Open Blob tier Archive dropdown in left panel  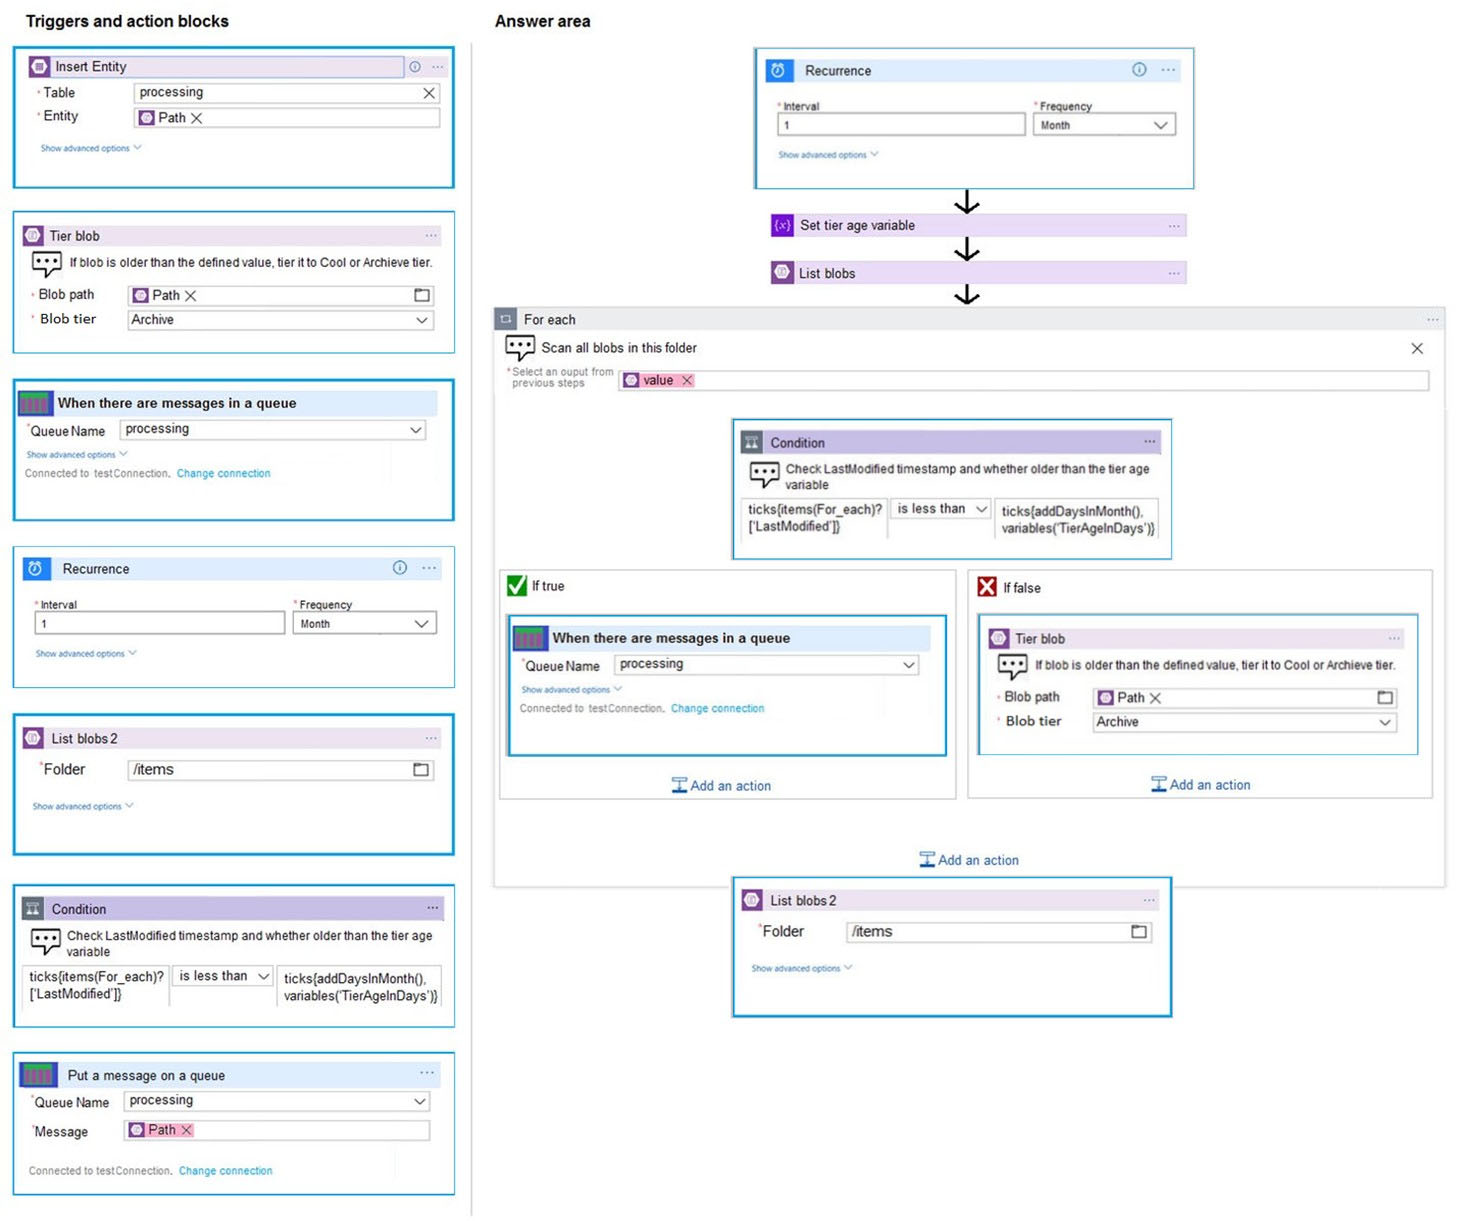coord(421,320)
